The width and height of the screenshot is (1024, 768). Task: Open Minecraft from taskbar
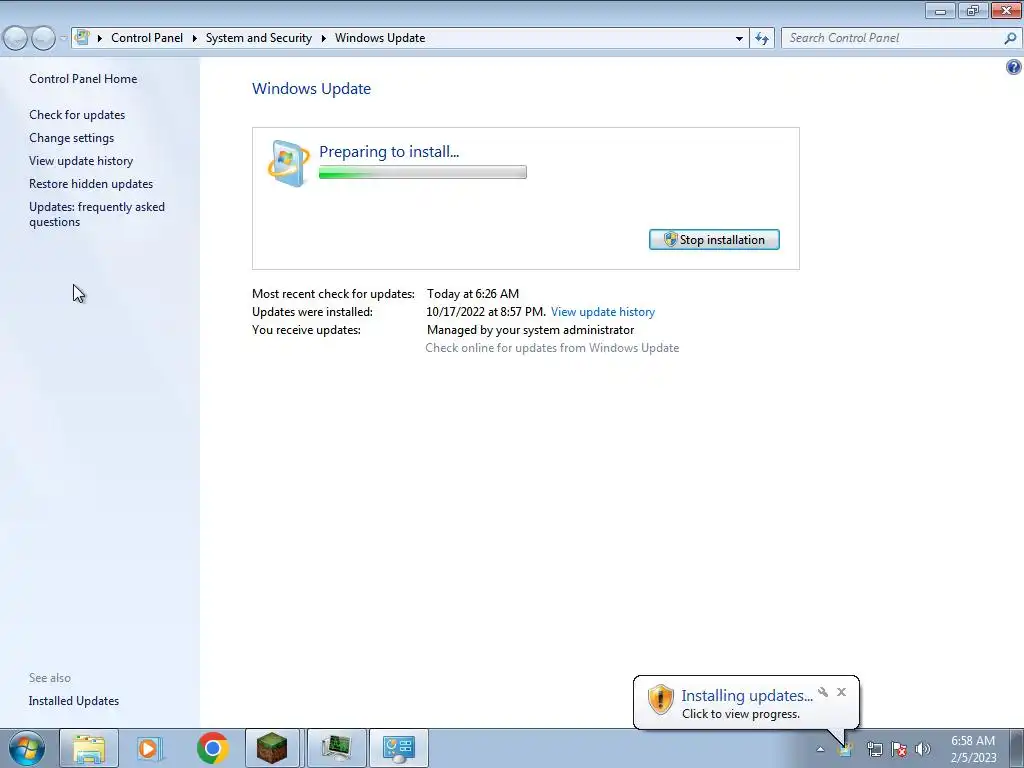[x=272, y=748]
